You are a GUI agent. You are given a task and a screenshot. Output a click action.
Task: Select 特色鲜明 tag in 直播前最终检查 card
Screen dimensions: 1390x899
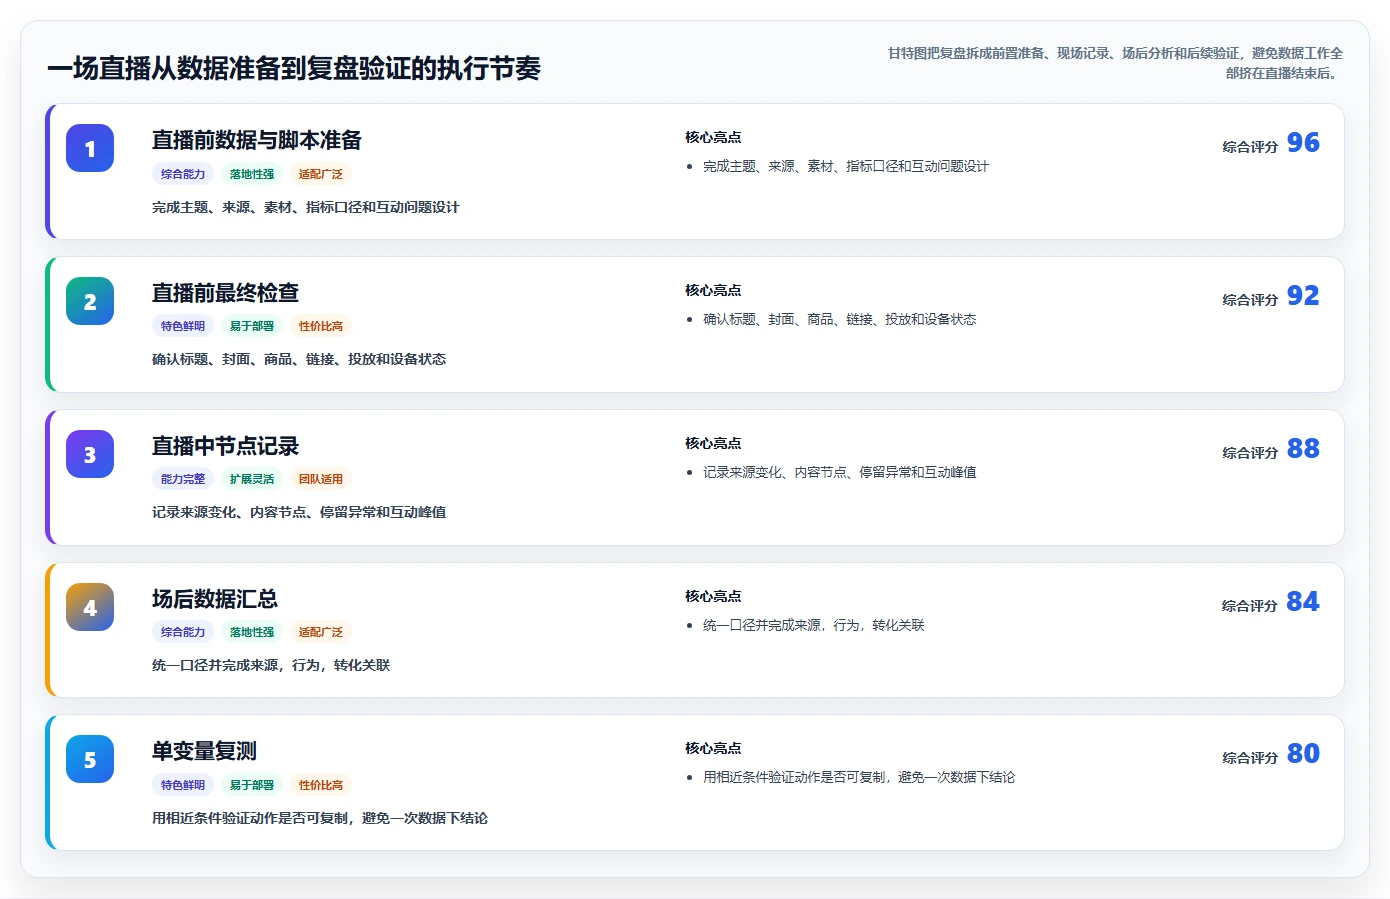[x=183, y=326]
